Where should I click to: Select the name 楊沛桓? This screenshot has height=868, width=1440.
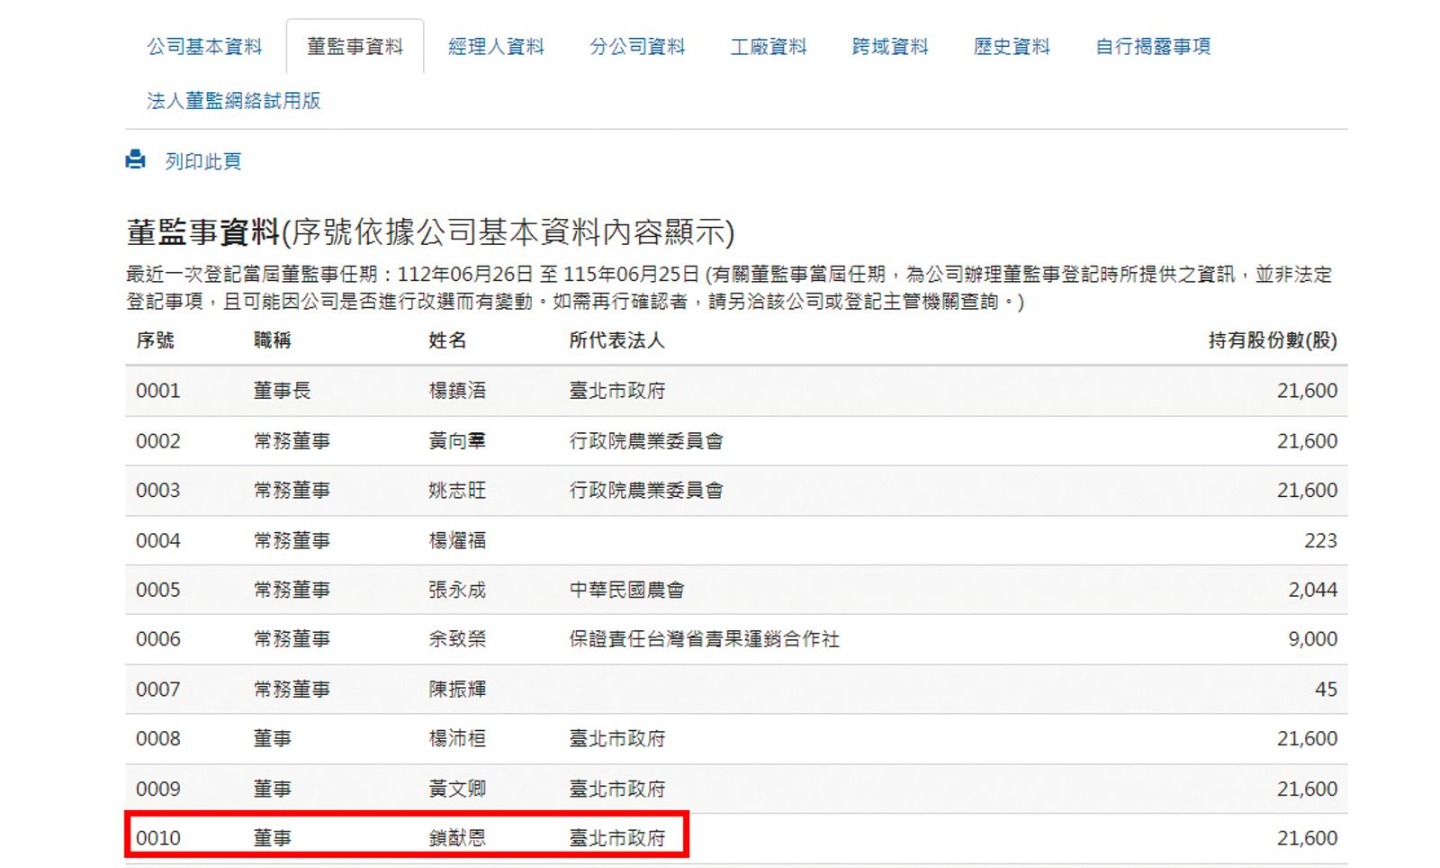pos(458,738)
